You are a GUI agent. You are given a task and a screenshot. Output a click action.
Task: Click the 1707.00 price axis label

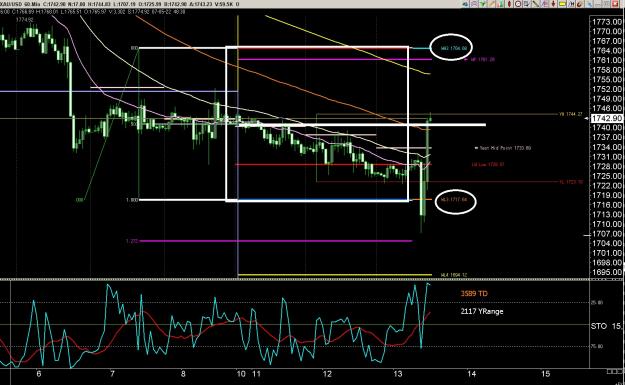coord(607,234)
